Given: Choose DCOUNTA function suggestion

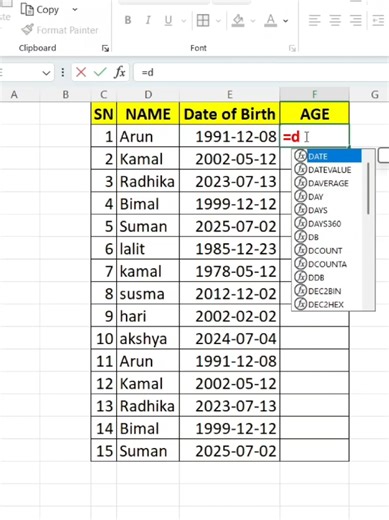Looking at the screenshot, I should (327, 264).
